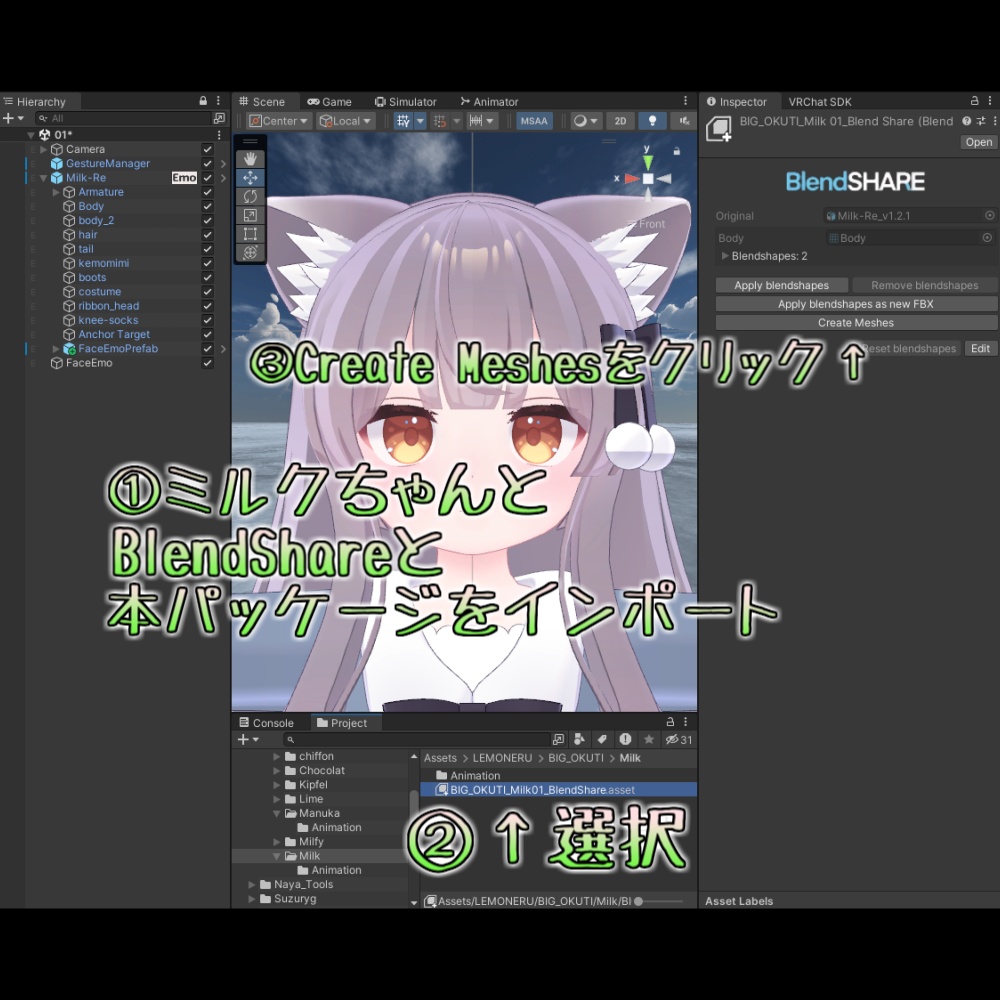This screenshot has width=1000, height=1000.
Task: Click the search by label icon in Project panel
Action: pos(601,739)
